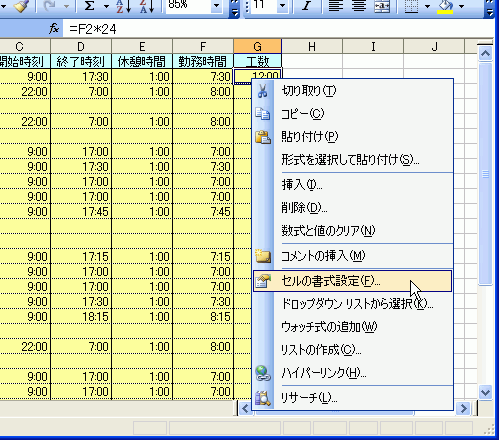Choose 貼り付け(P) from the context menu
Image resolution: width=499 pixels, height=440 pixels.
click(x=353, y=137)
